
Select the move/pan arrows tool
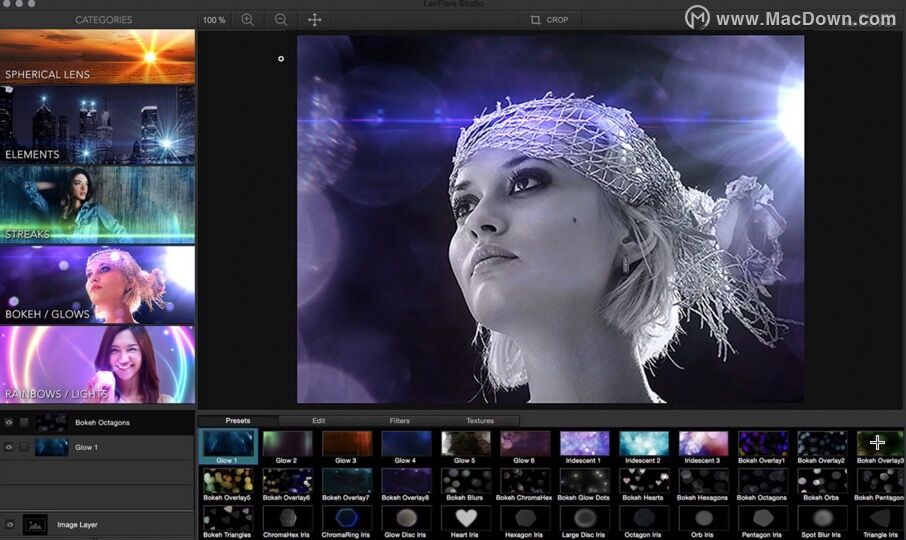[314, 20]
